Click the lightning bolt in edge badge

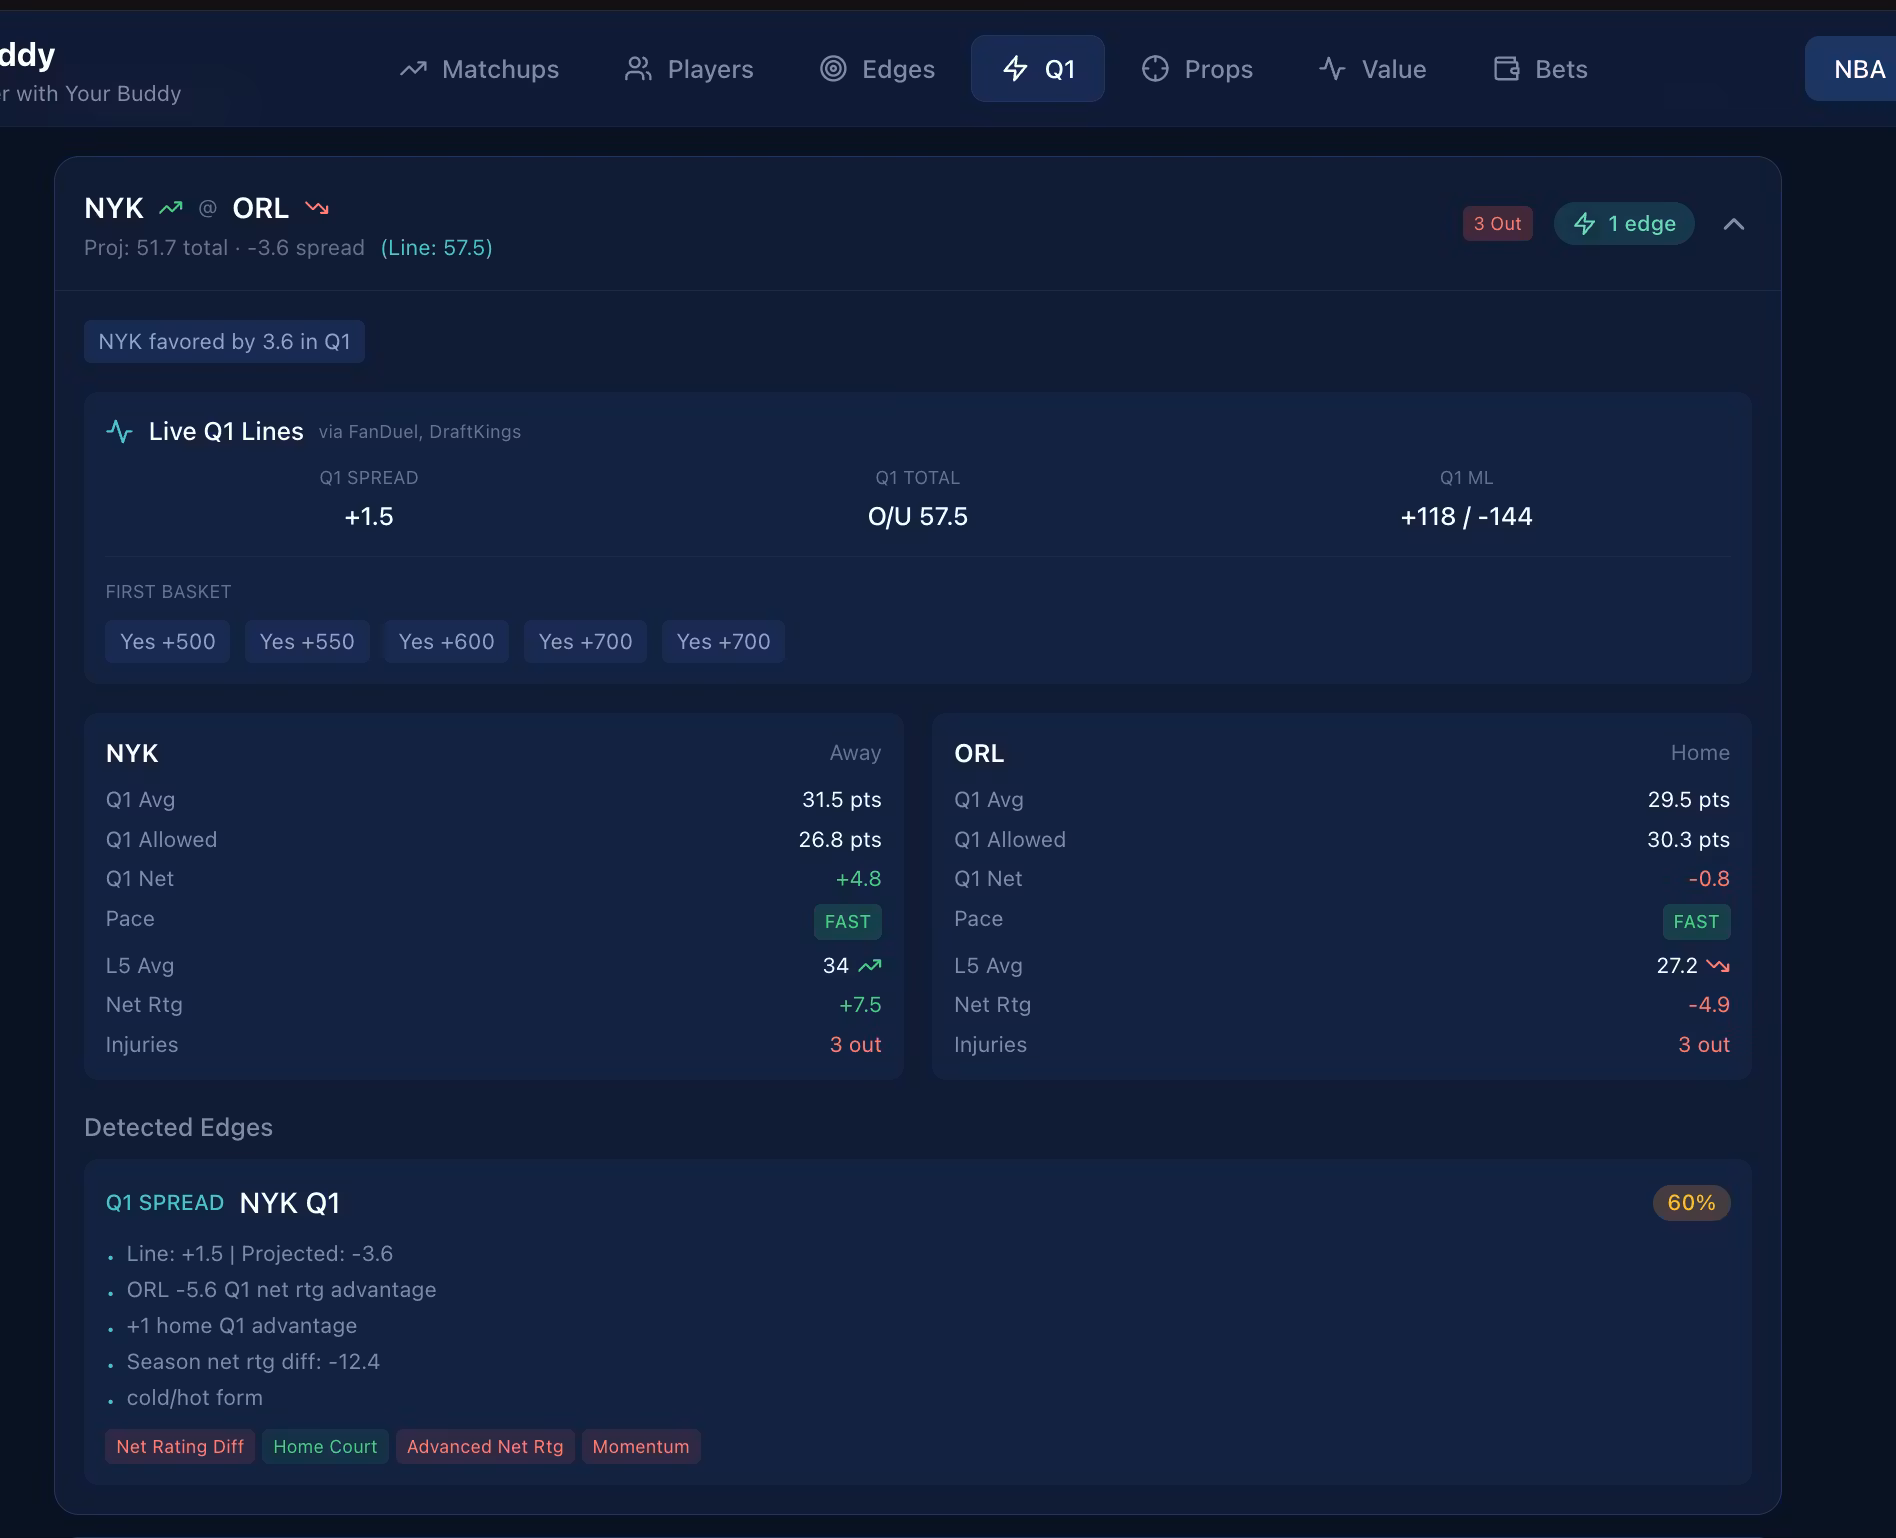(x=1585, y=224)
